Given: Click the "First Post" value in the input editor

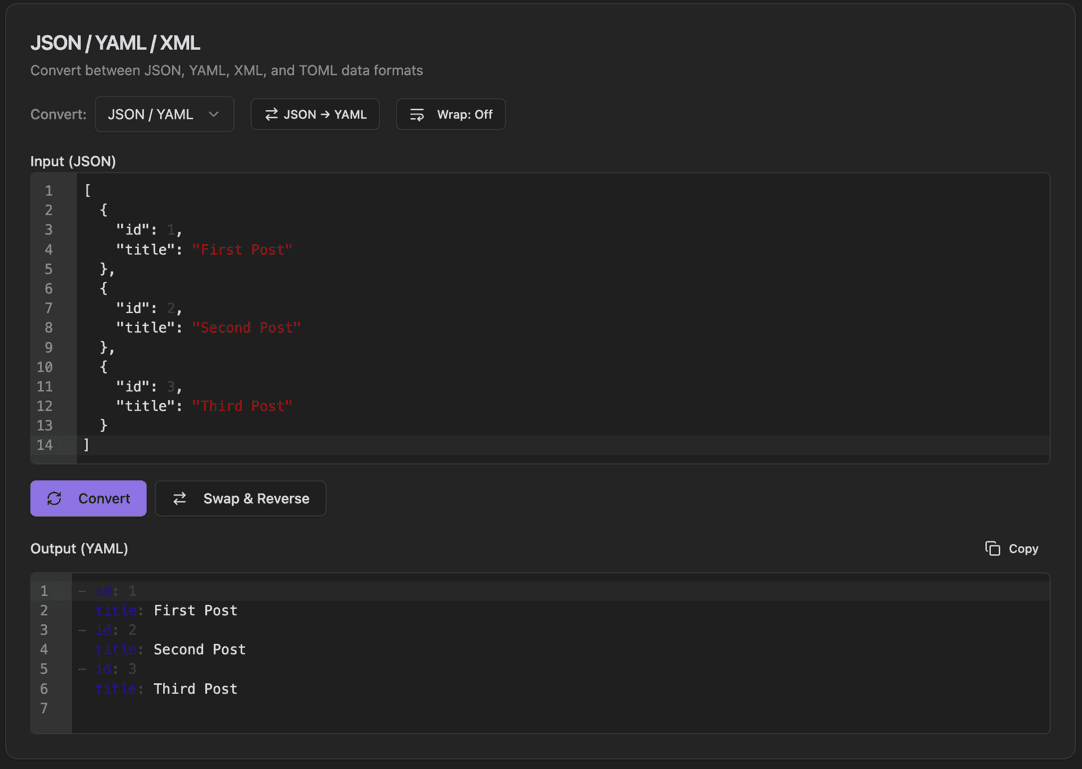Looking at the screenshot, I should 242,249.
